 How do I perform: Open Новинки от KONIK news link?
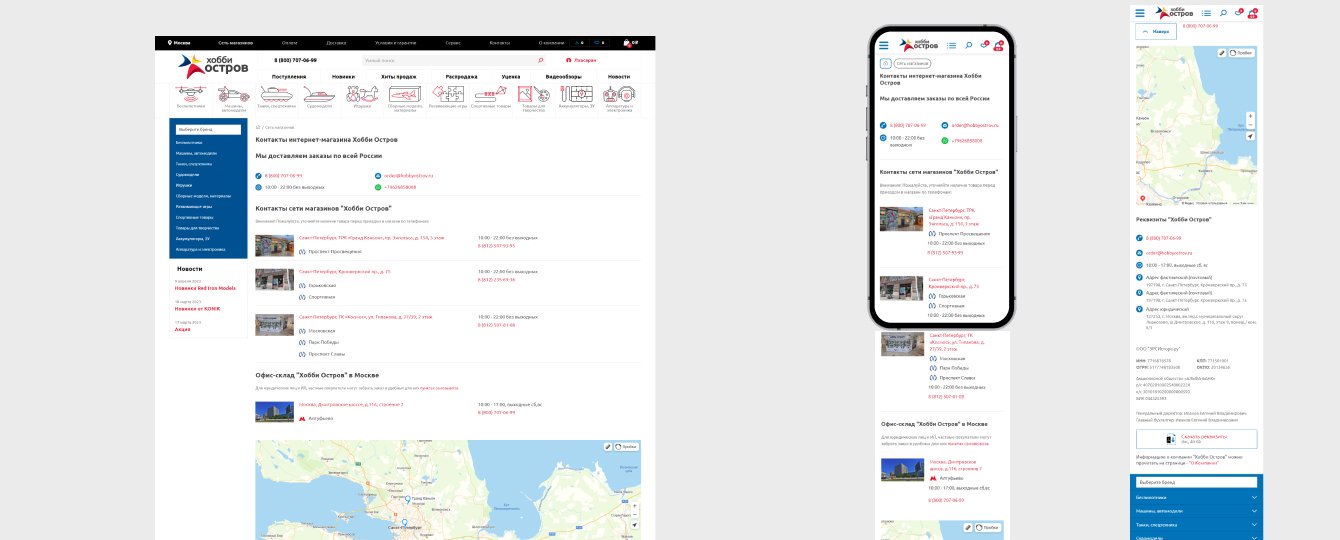(x=197, y=308)
